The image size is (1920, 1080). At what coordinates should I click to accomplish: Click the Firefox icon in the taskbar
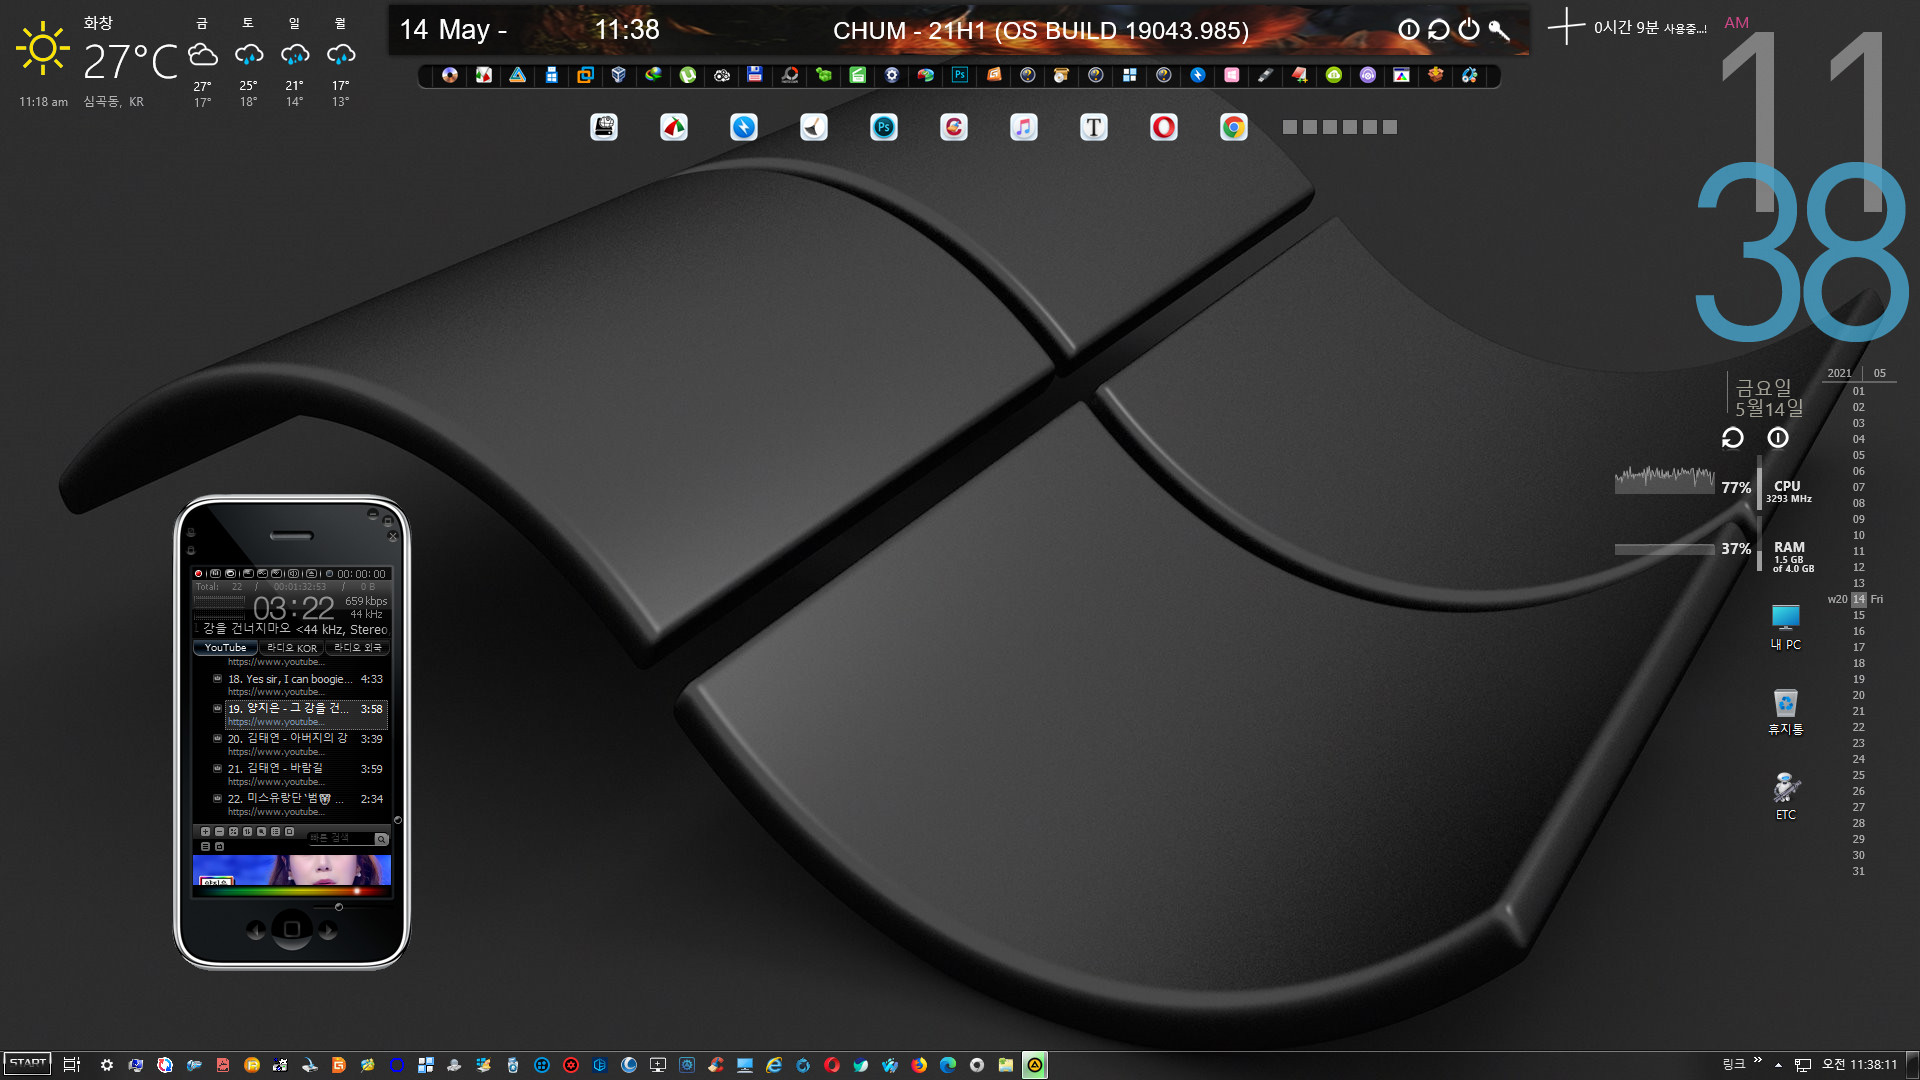coord(919,1065)
